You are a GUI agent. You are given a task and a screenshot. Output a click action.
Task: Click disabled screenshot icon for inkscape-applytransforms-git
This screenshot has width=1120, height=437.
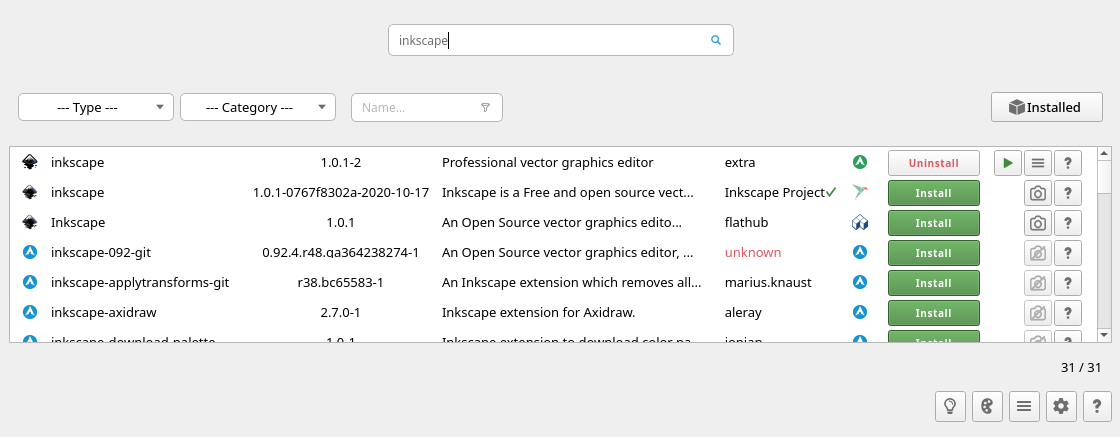[1038, 283]
